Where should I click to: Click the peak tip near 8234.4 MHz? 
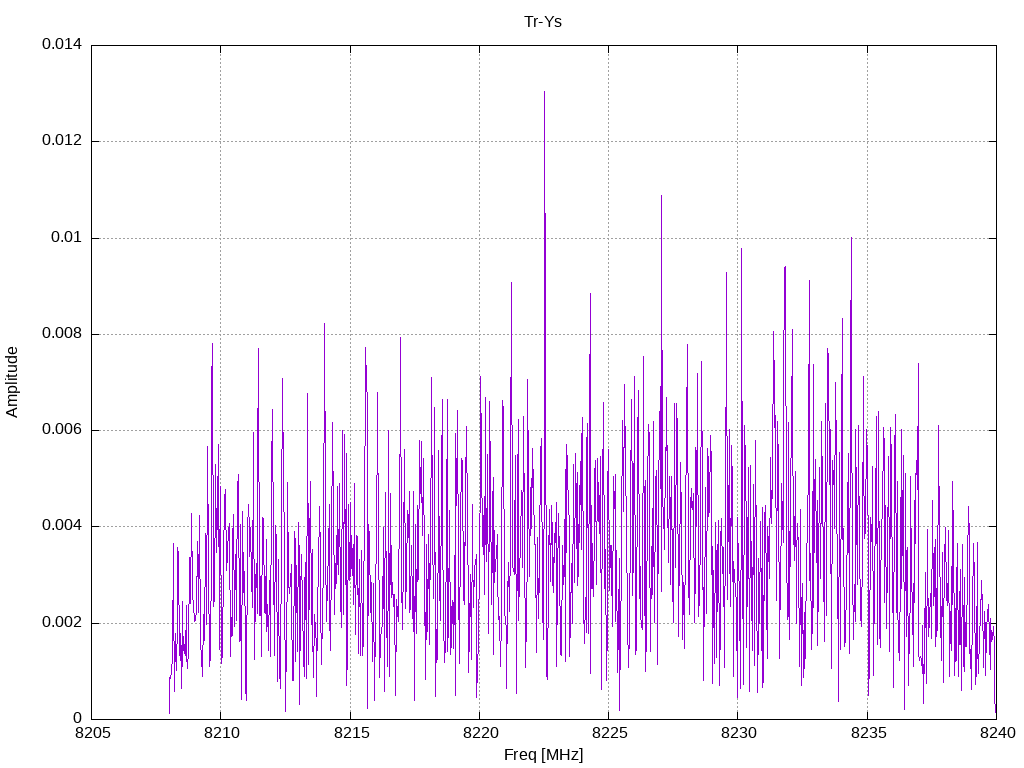coord(851,239)
